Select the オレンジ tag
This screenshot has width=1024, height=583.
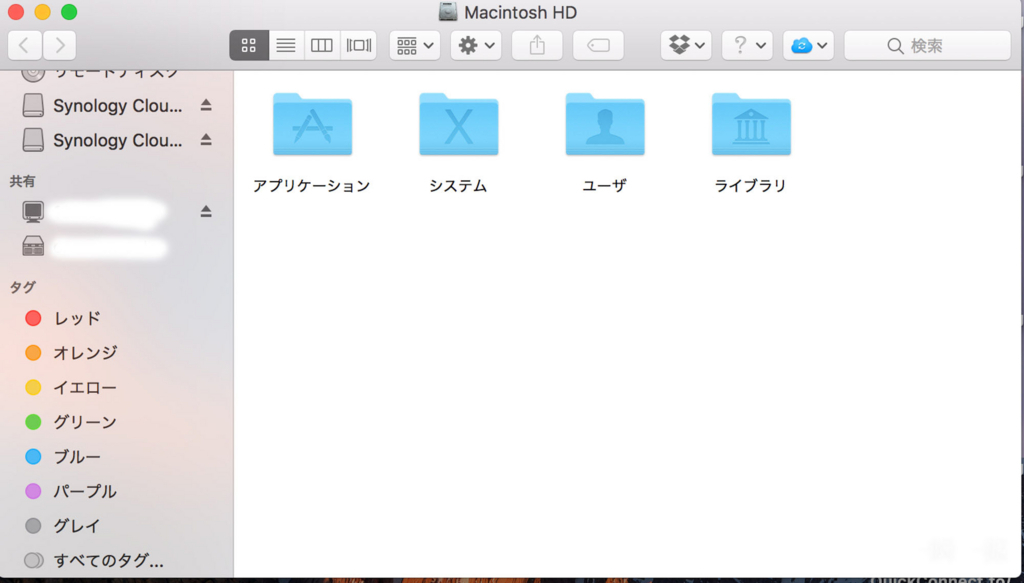71,353
